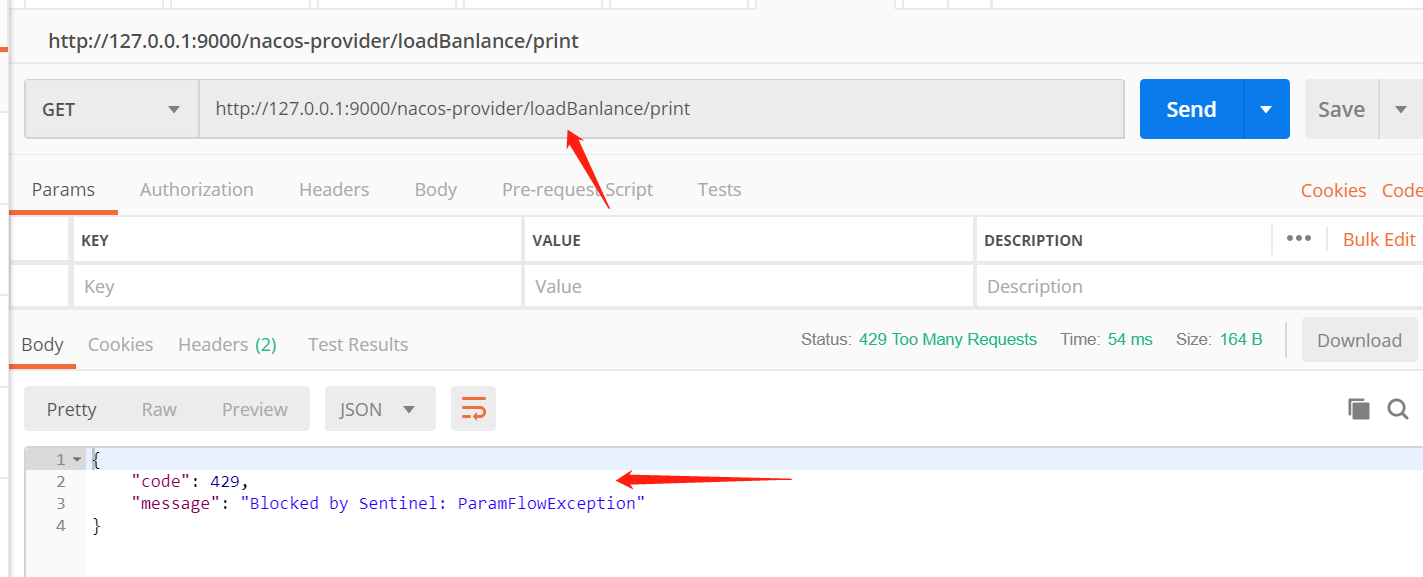Viewport: 1423px width, 577px height.
Task: Download the response with the Download button
Action: (x=1359, y=340)
